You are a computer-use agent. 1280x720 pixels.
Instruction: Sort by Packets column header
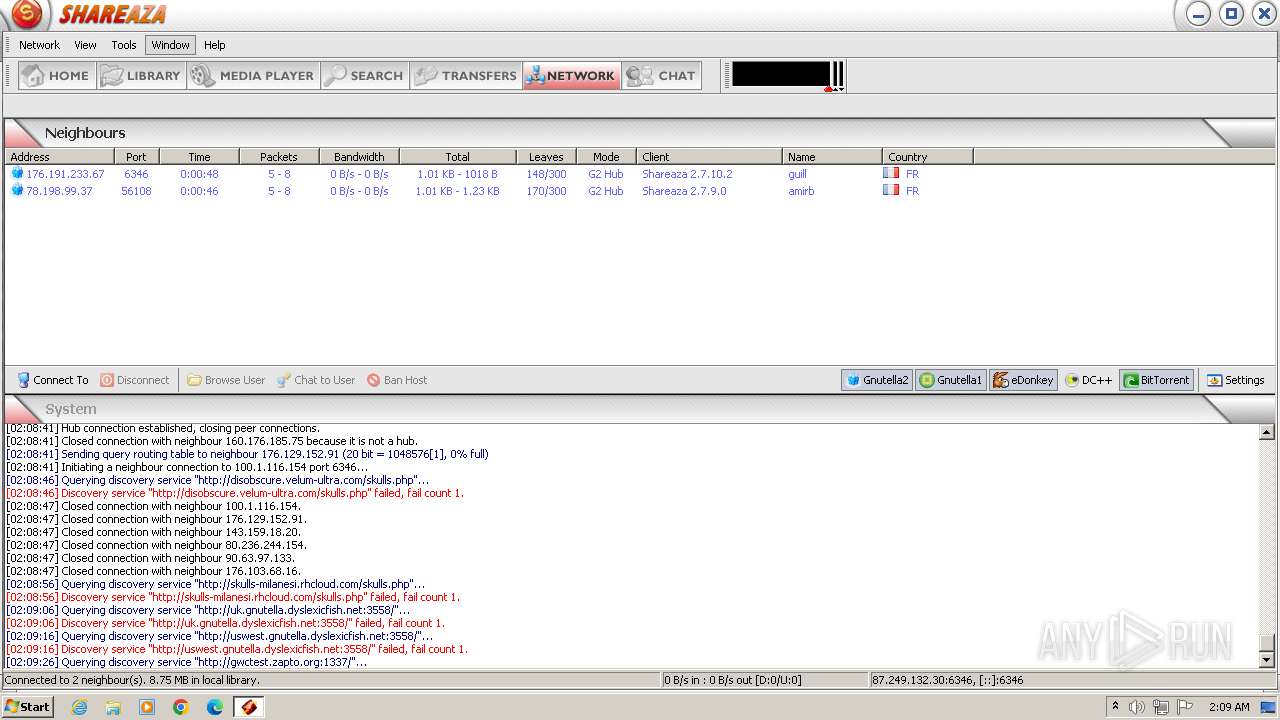pos(279,157)
